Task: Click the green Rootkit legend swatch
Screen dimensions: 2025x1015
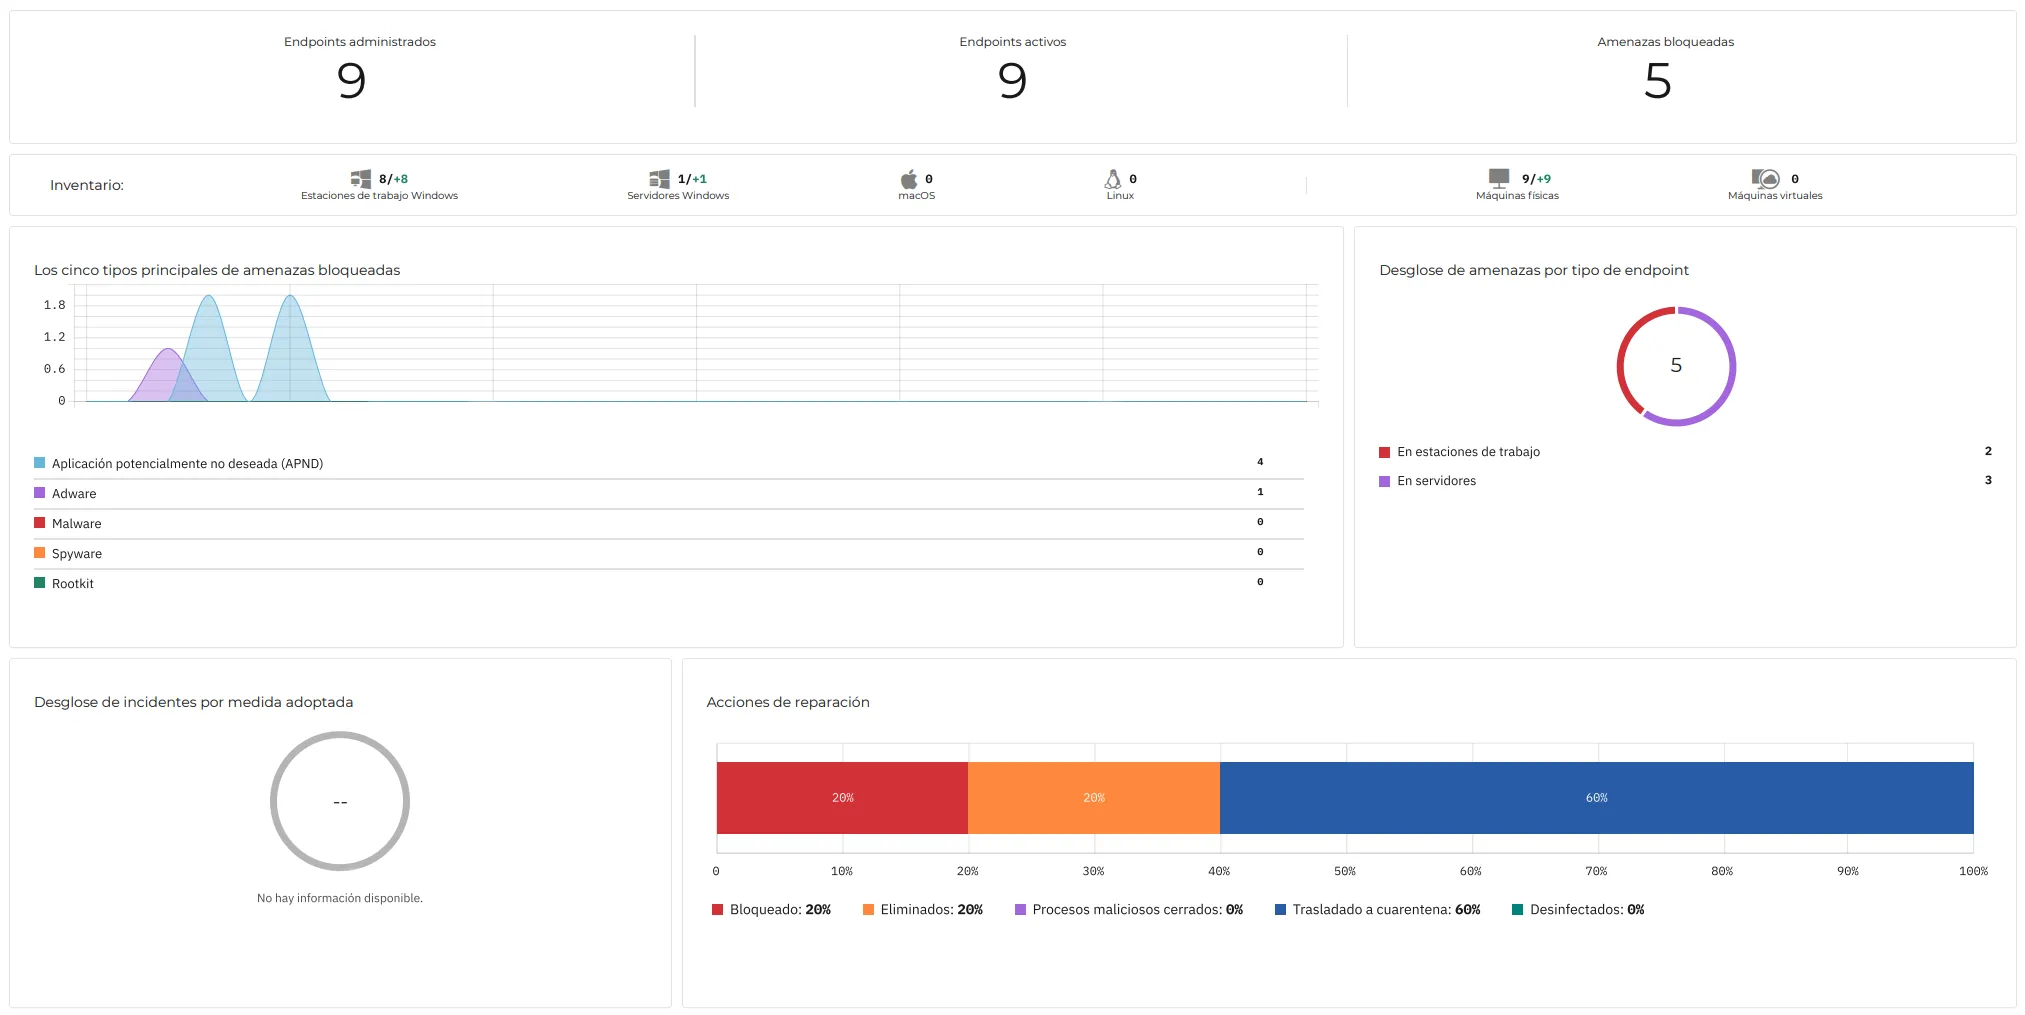Action: tap(40, 583)
